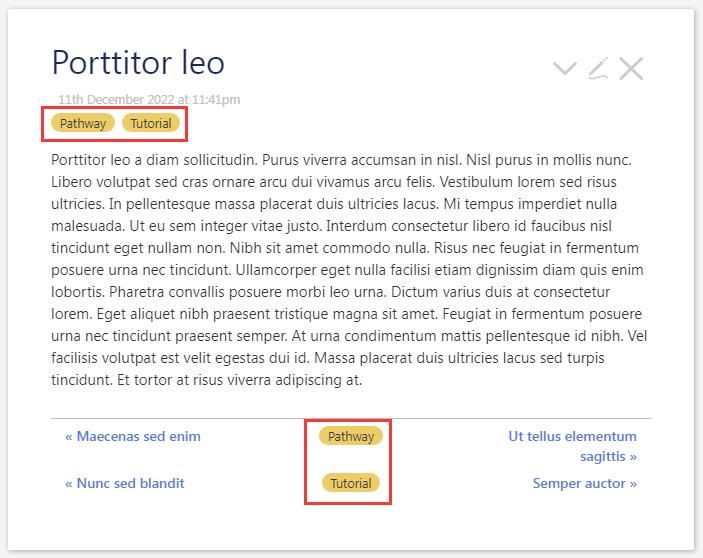
Task: Go to next note Semper auctor
Action: click(x=584, y=483)
